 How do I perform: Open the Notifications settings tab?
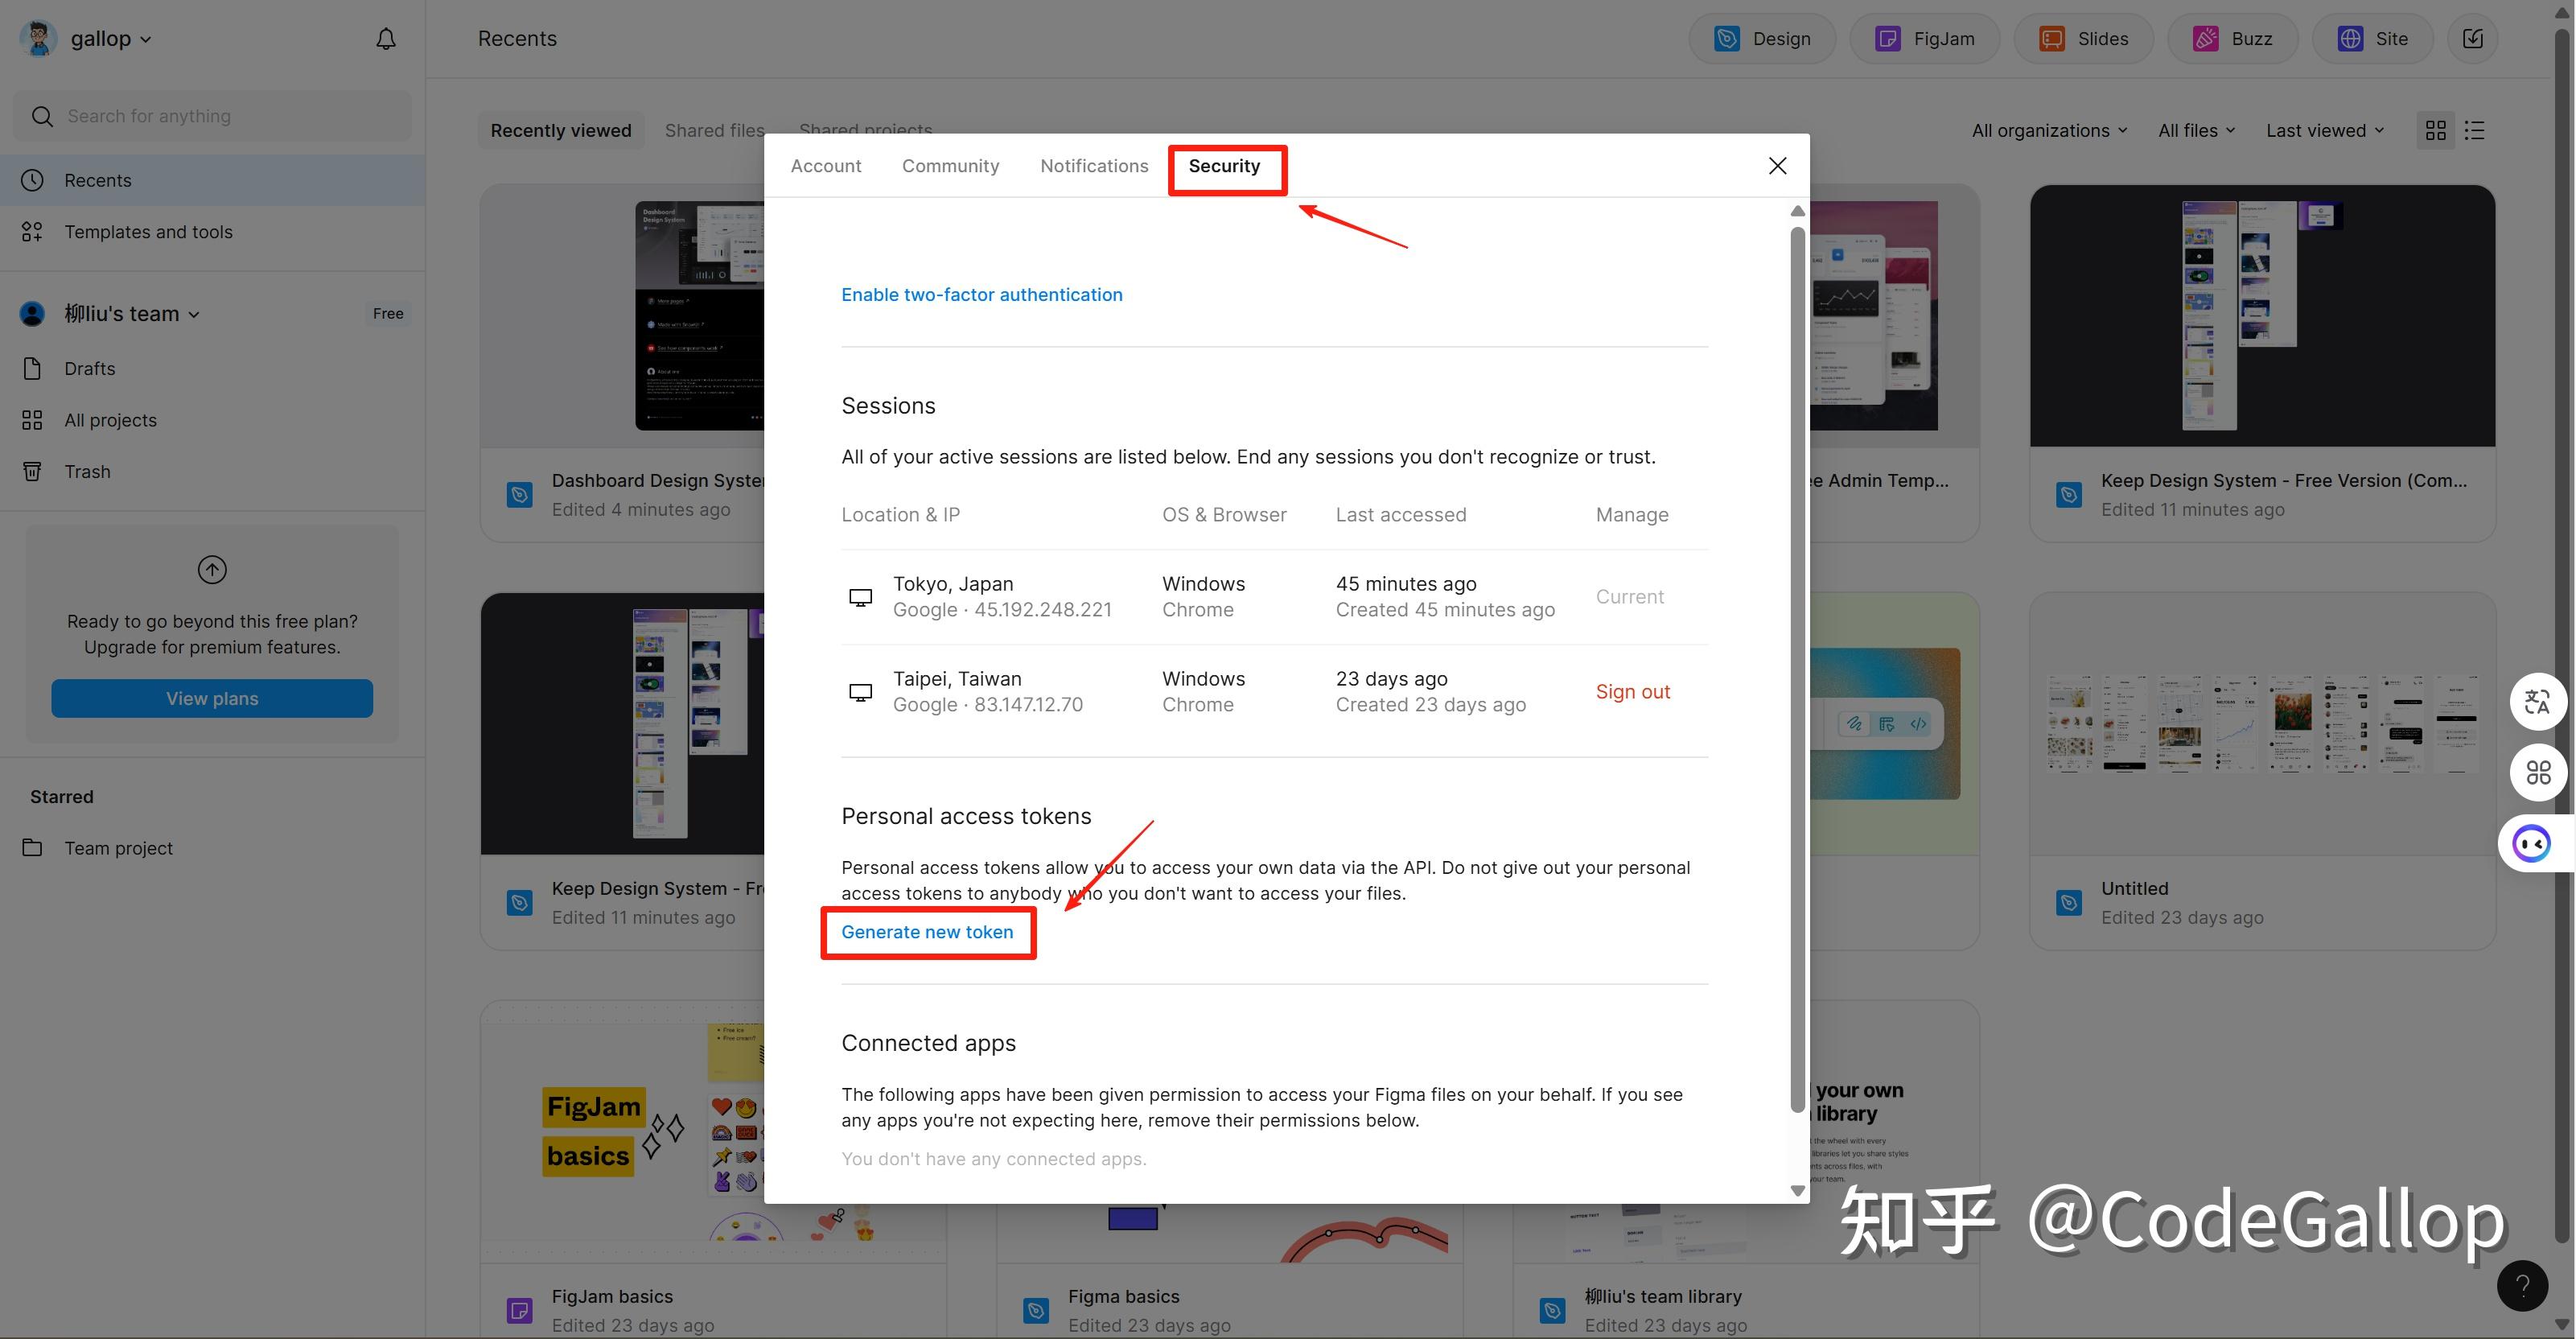(x=1094, y=166)
